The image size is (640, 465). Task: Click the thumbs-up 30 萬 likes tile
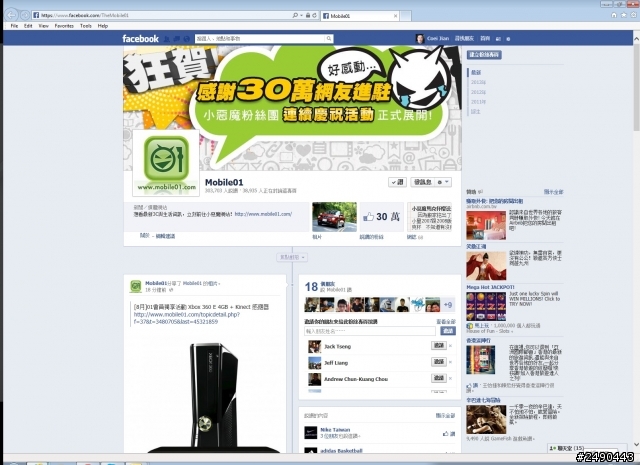coord(382,217)
